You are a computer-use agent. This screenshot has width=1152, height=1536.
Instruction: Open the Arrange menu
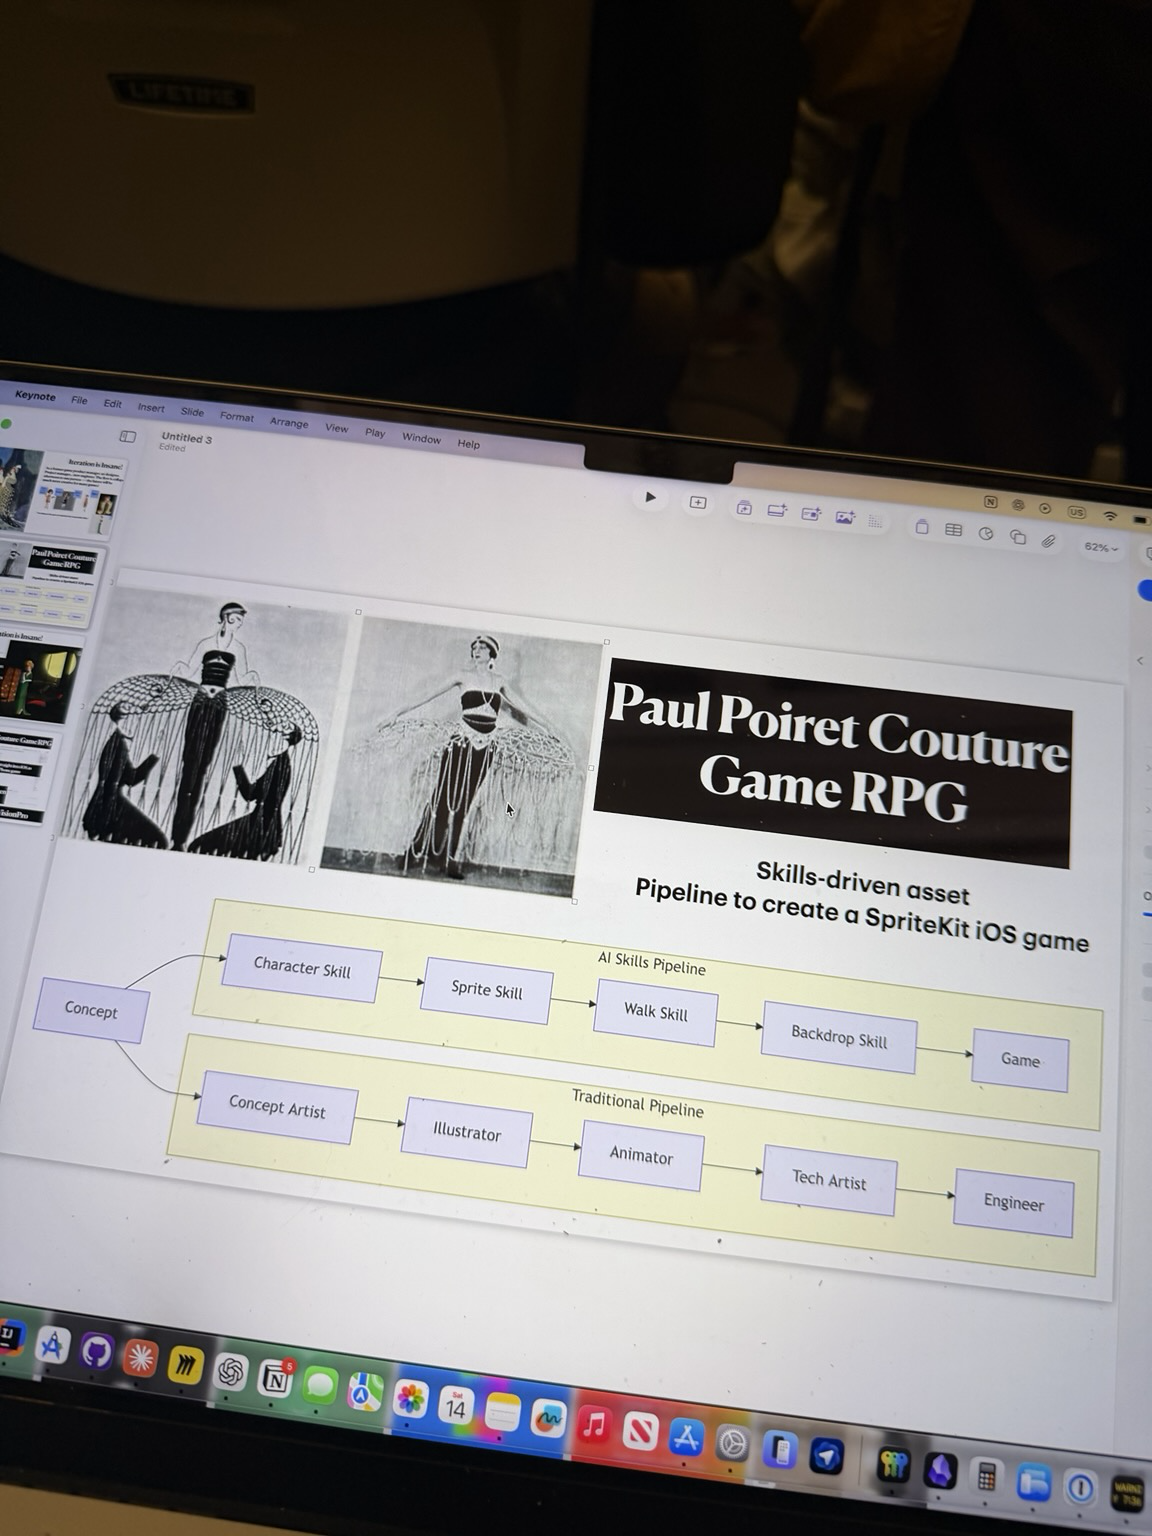(289, 423)
